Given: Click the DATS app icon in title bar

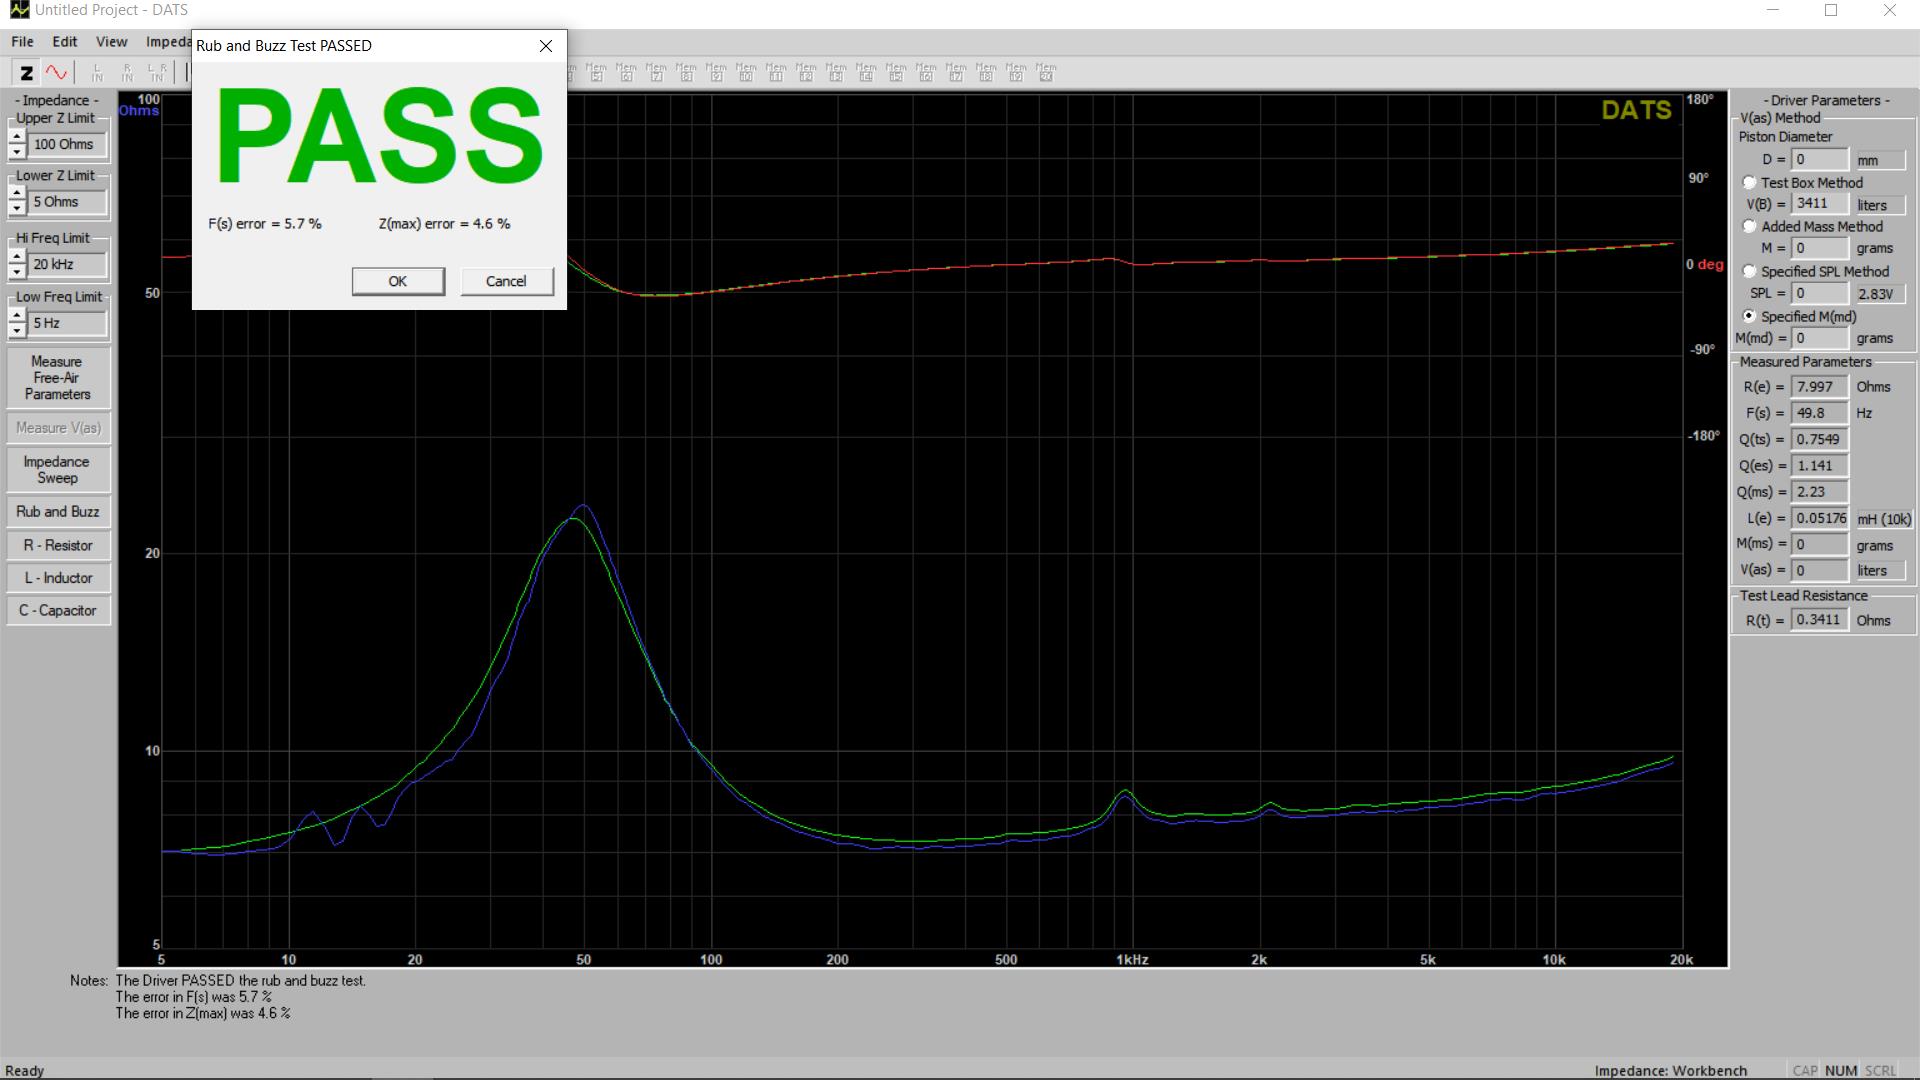Looking at the screenshot, I should [18, 10].
